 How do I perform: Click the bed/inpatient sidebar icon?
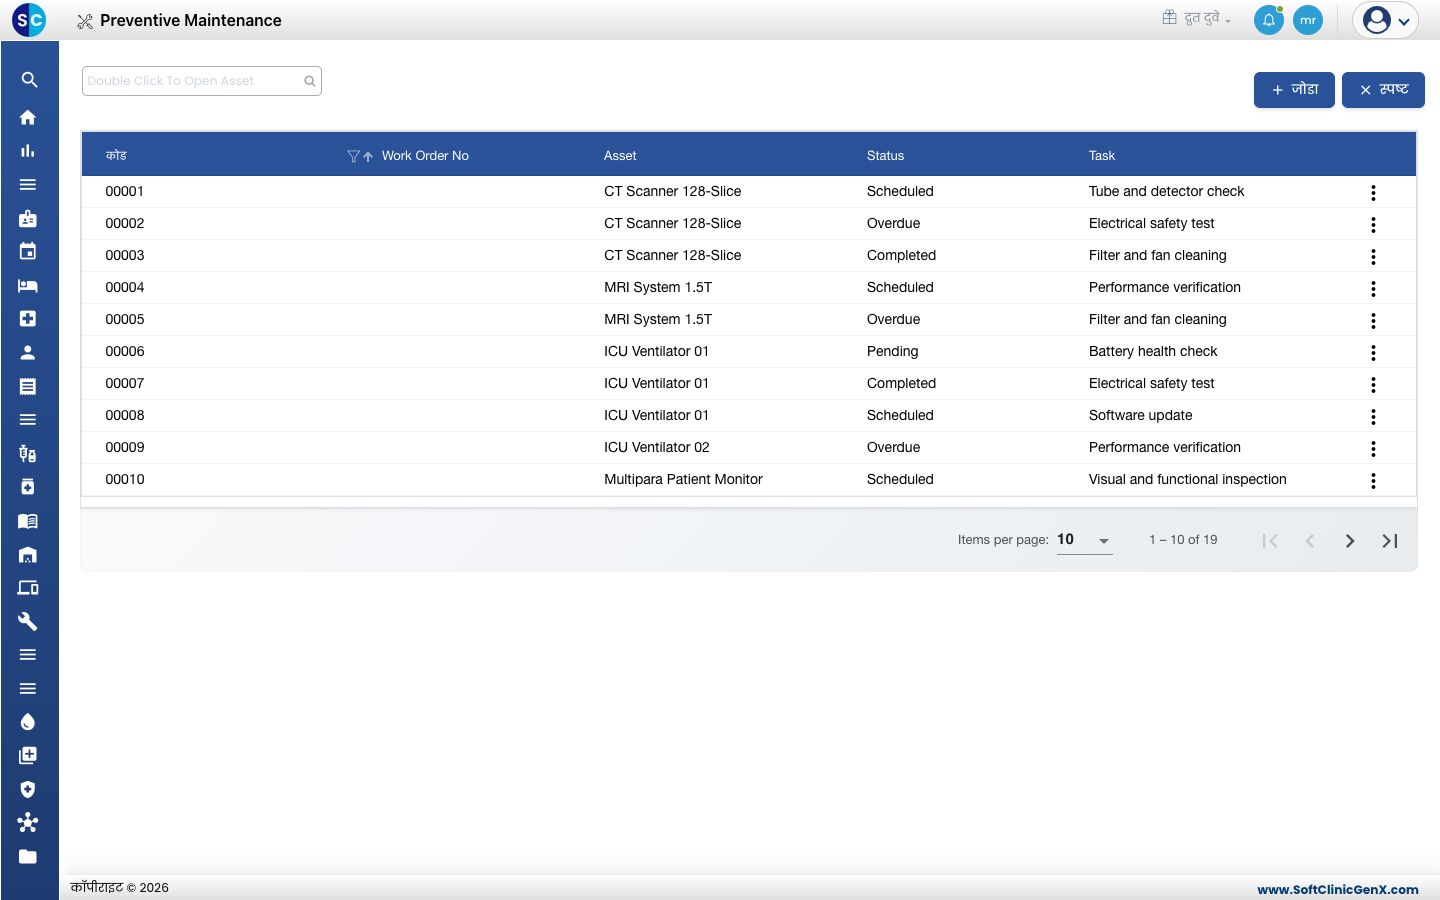[x=28, y=285]
